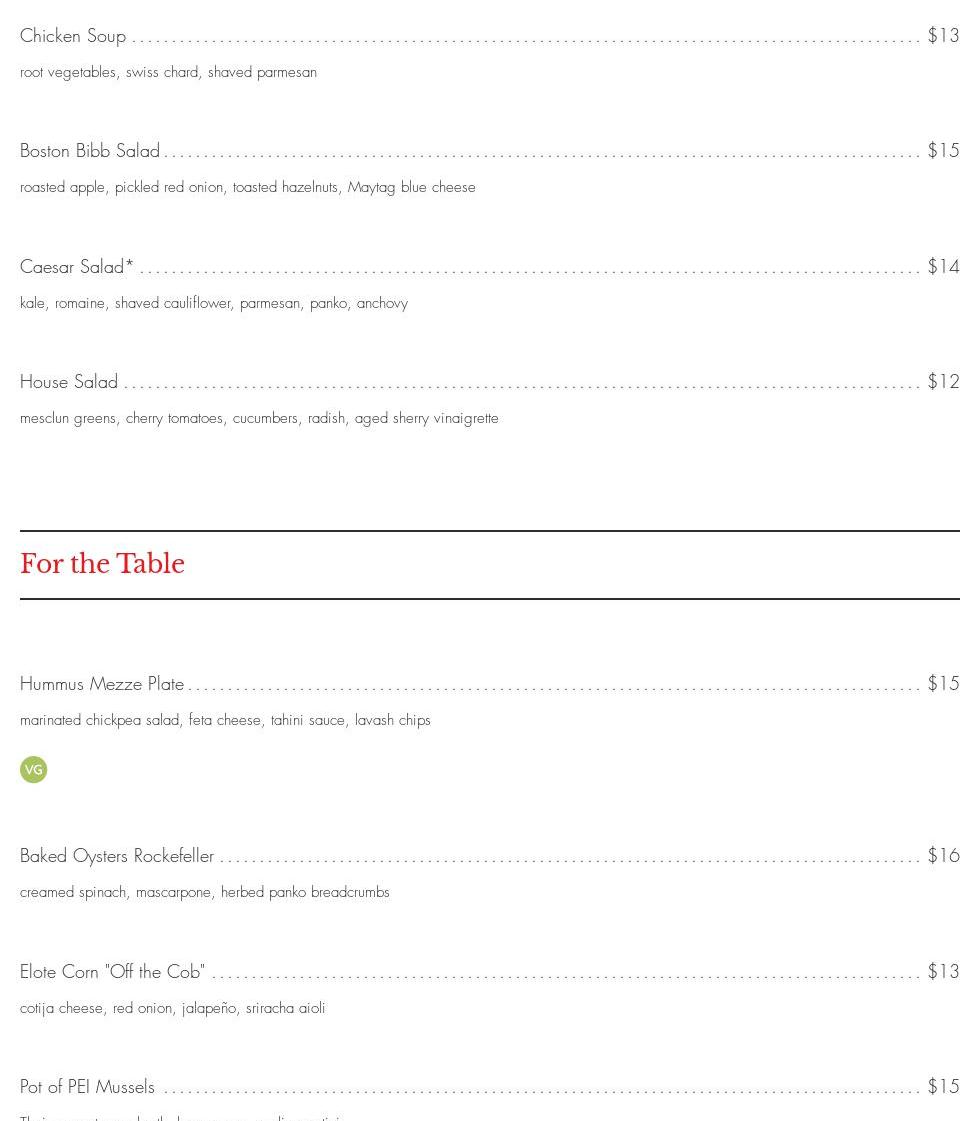Click the roasted apple, pickled red onion description

point(247,188)
